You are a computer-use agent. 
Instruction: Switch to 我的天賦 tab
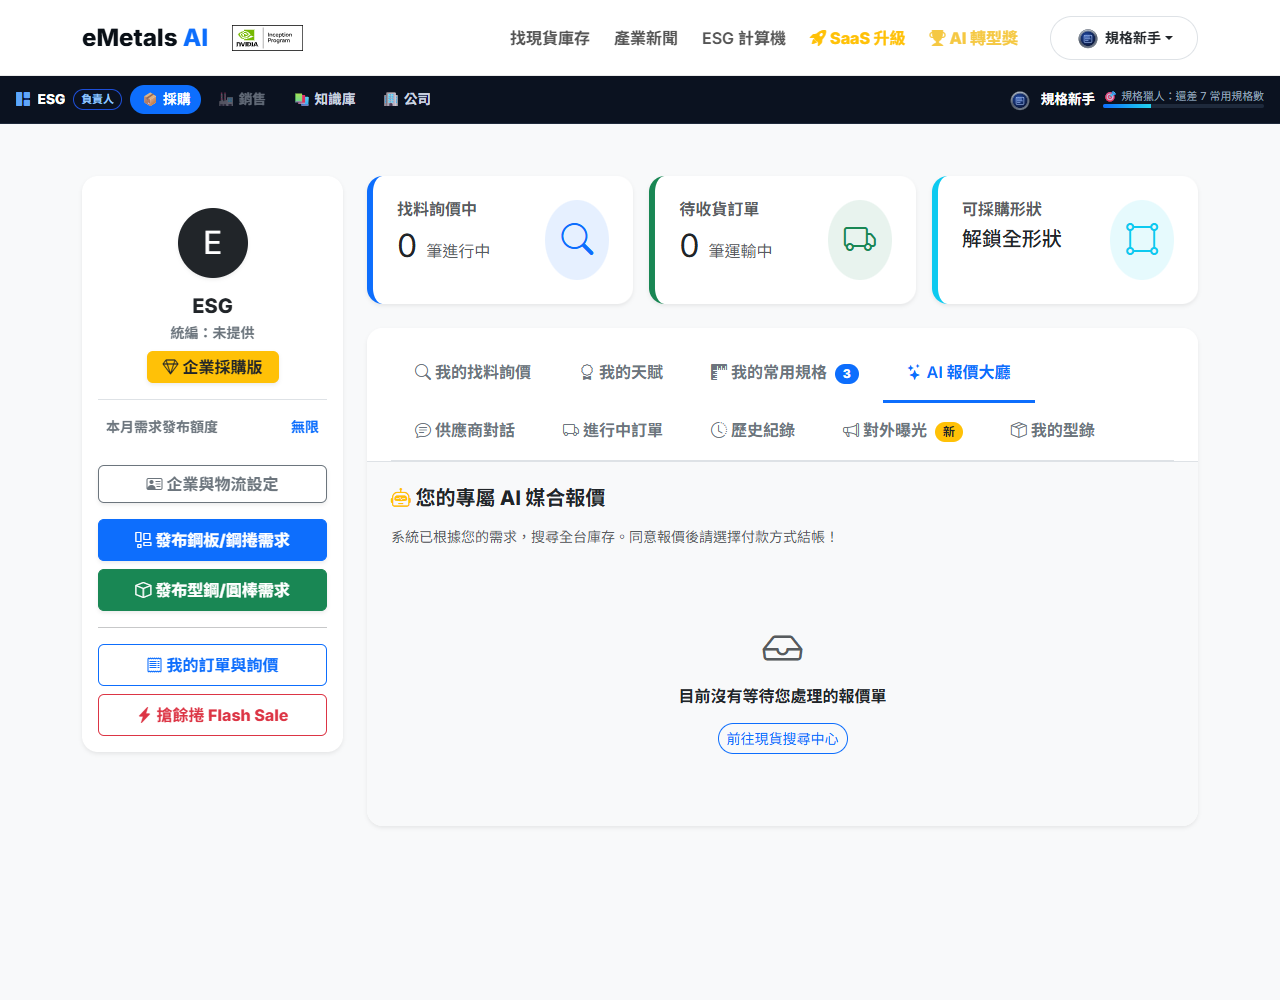(x=621, y=372)
